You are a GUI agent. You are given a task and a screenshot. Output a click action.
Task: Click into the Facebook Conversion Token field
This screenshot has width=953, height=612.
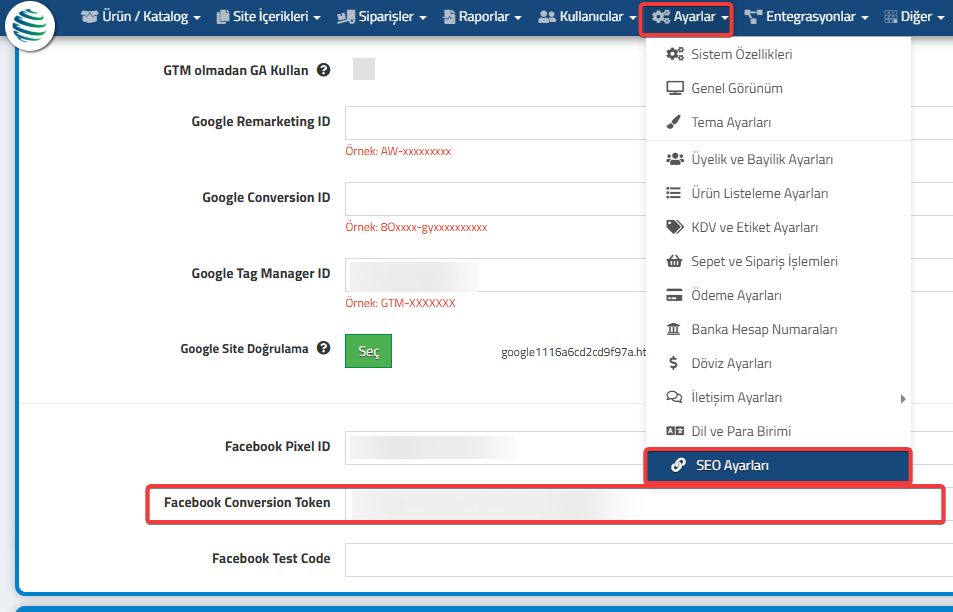tap(644, 503)
